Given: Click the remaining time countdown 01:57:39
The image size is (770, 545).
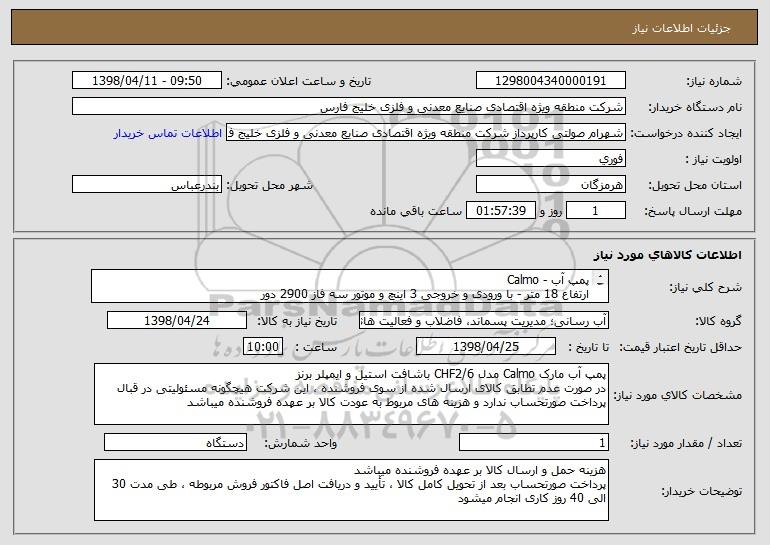Looking at the screenshot, I should [x=500, y=211].
